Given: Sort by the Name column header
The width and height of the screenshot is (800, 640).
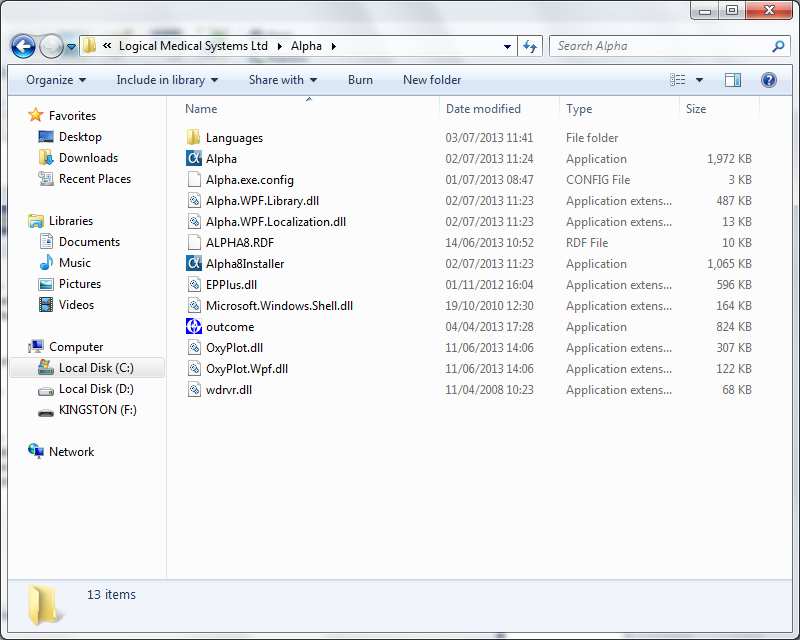Looking at the screenshot, I should tap(201, 109).
